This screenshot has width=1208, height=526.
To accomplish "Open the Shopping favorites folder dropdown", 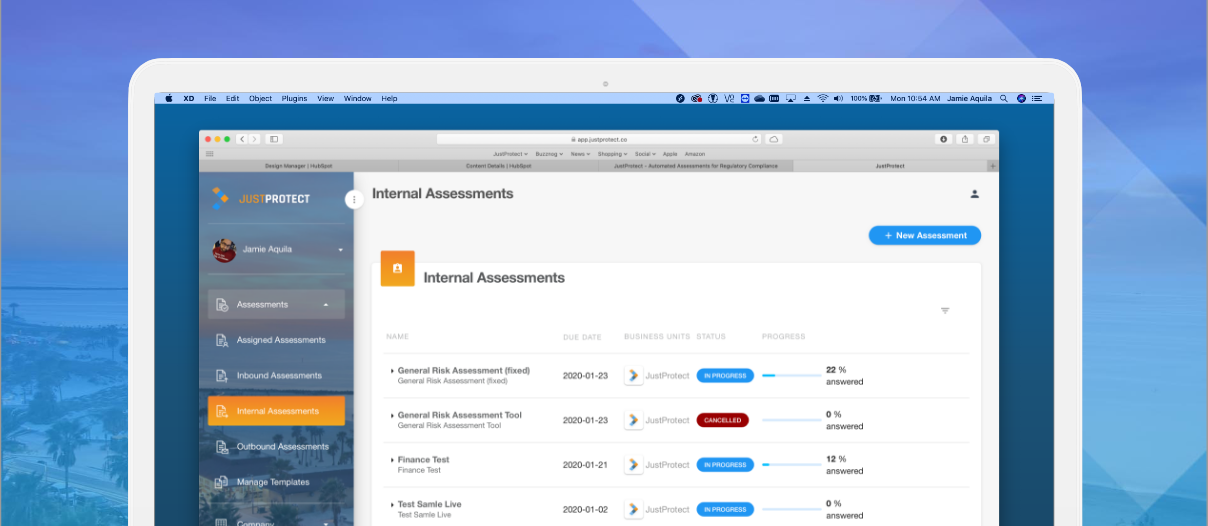I will (x=614, y=154).
